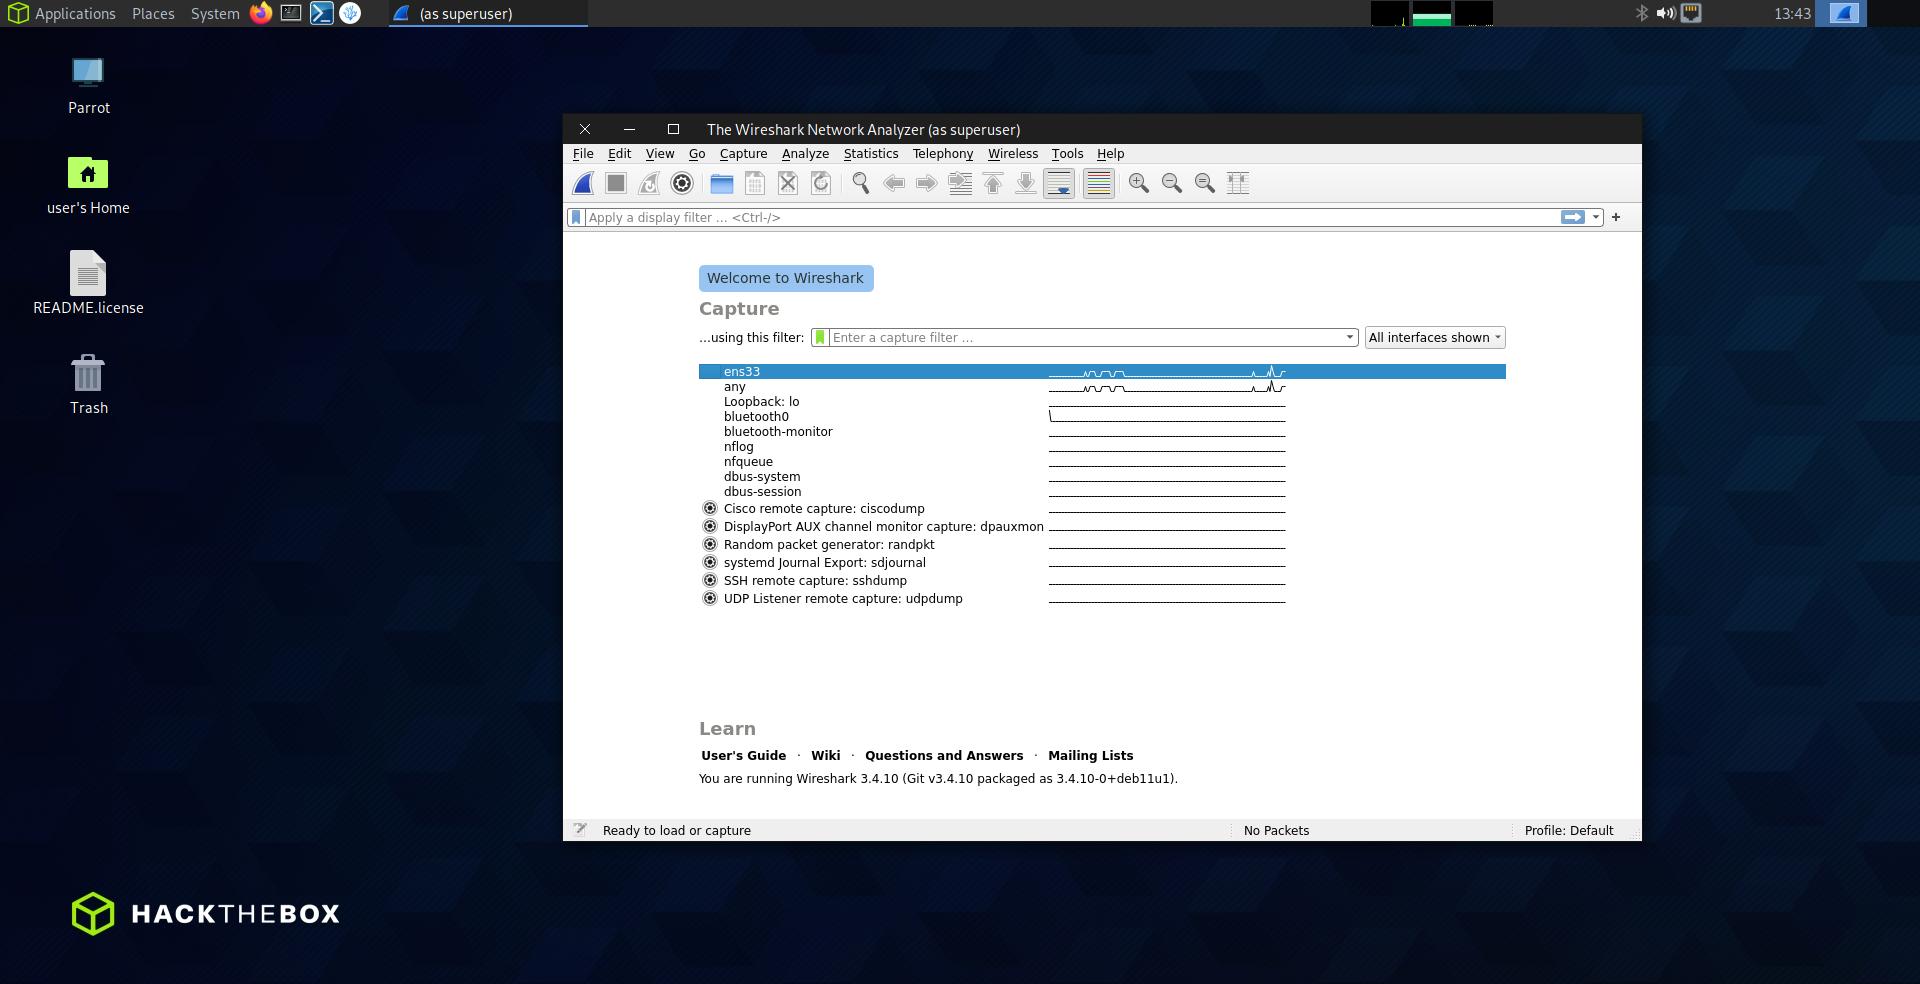
Task: Click the Close capture file X icon
Action: pyautogui.click(x=788, y=183)
